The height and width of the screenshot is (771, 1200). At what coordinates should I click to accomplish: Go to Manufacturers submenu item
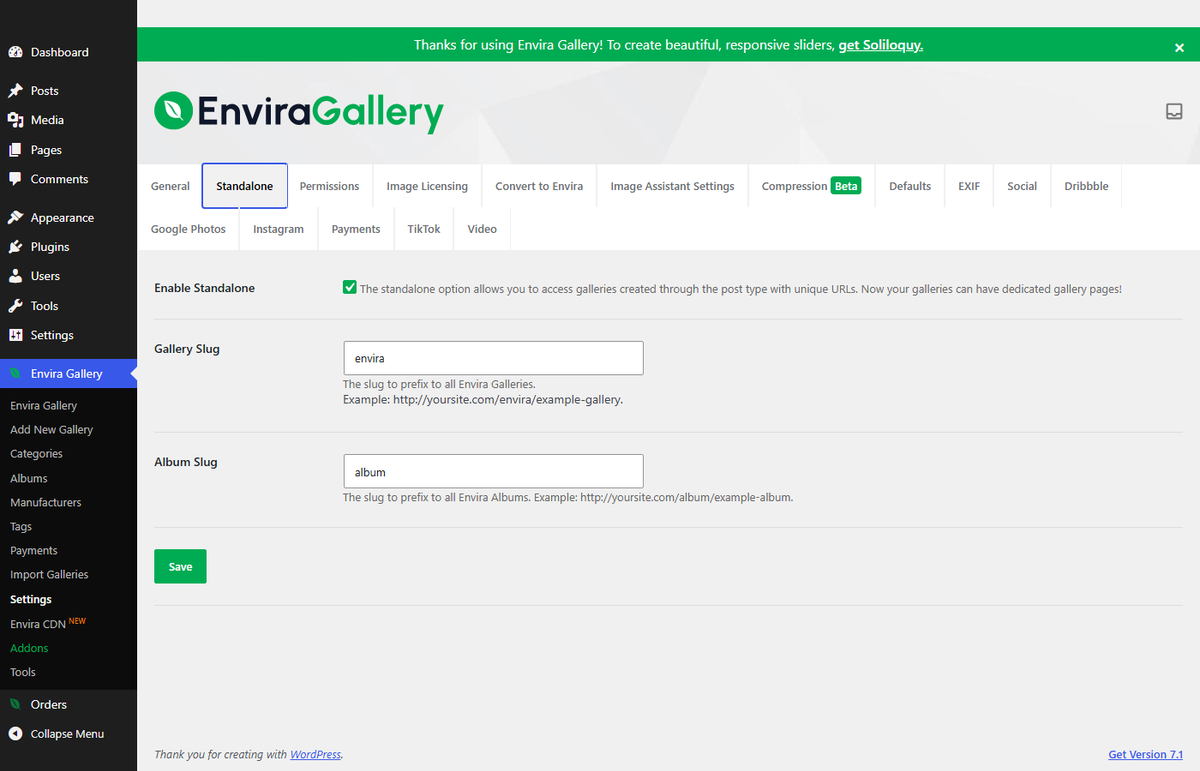[46, 502]
